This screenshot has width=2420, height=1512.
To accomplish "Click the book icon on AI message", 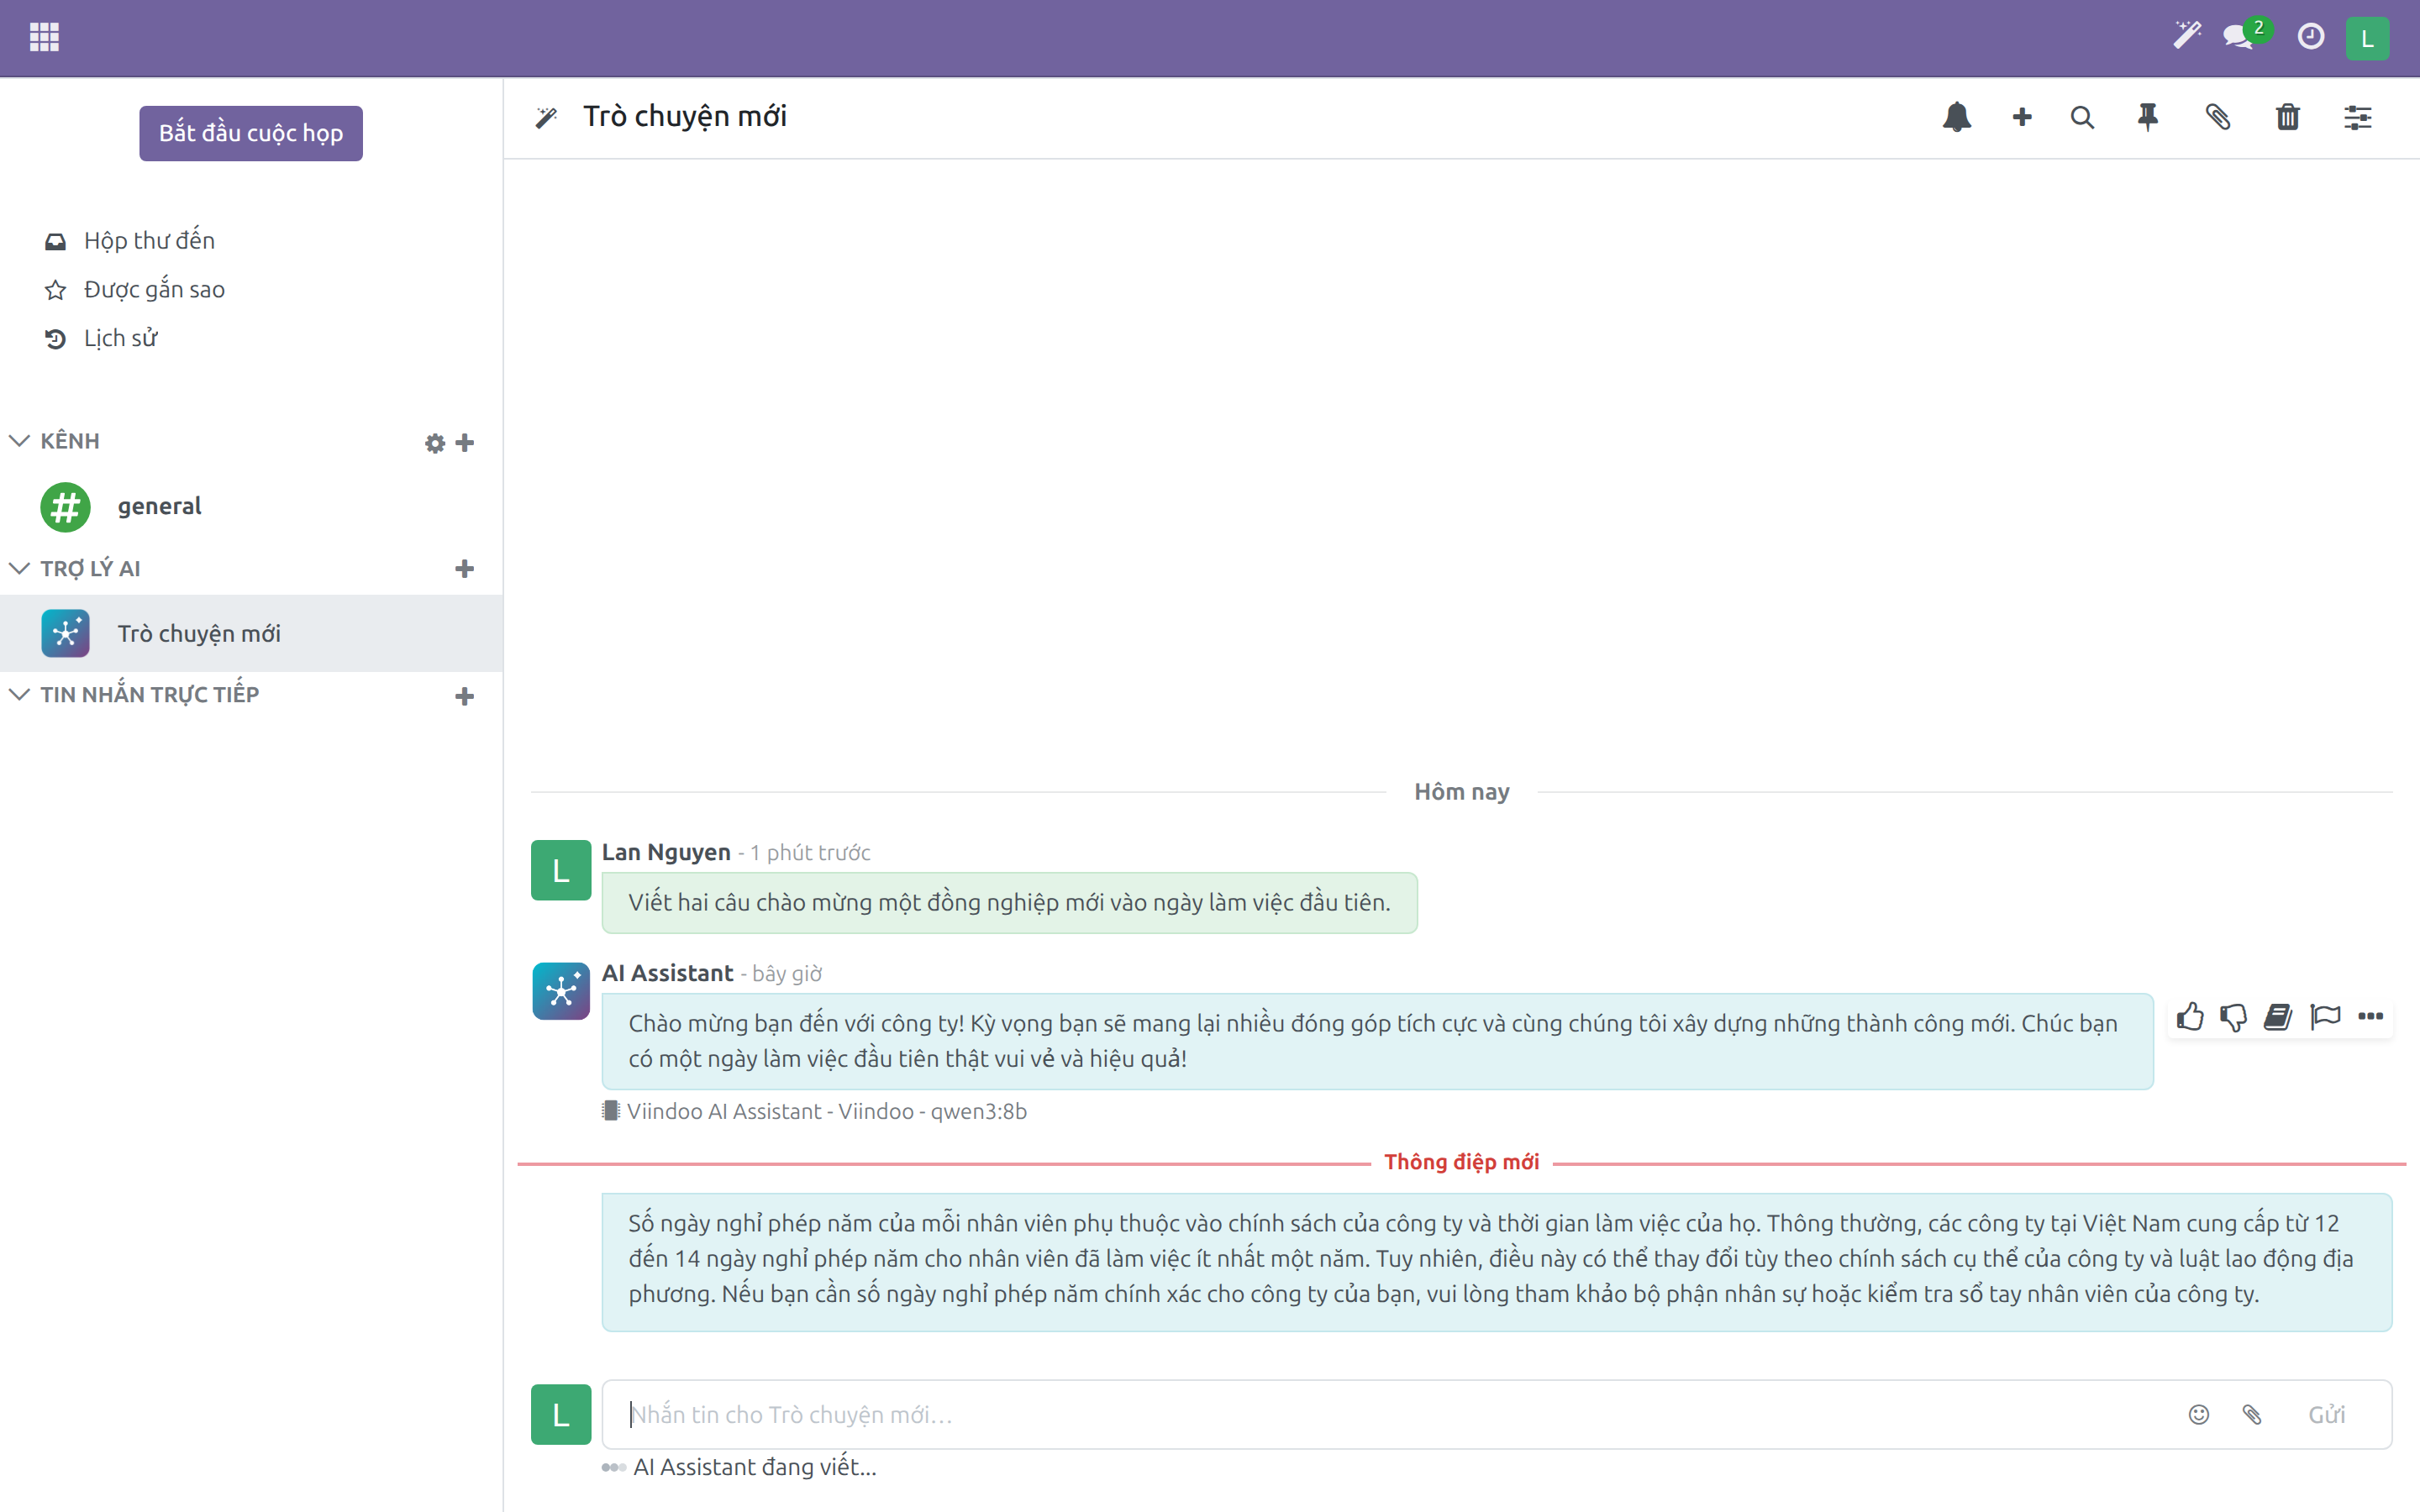I will 2278,1016.
